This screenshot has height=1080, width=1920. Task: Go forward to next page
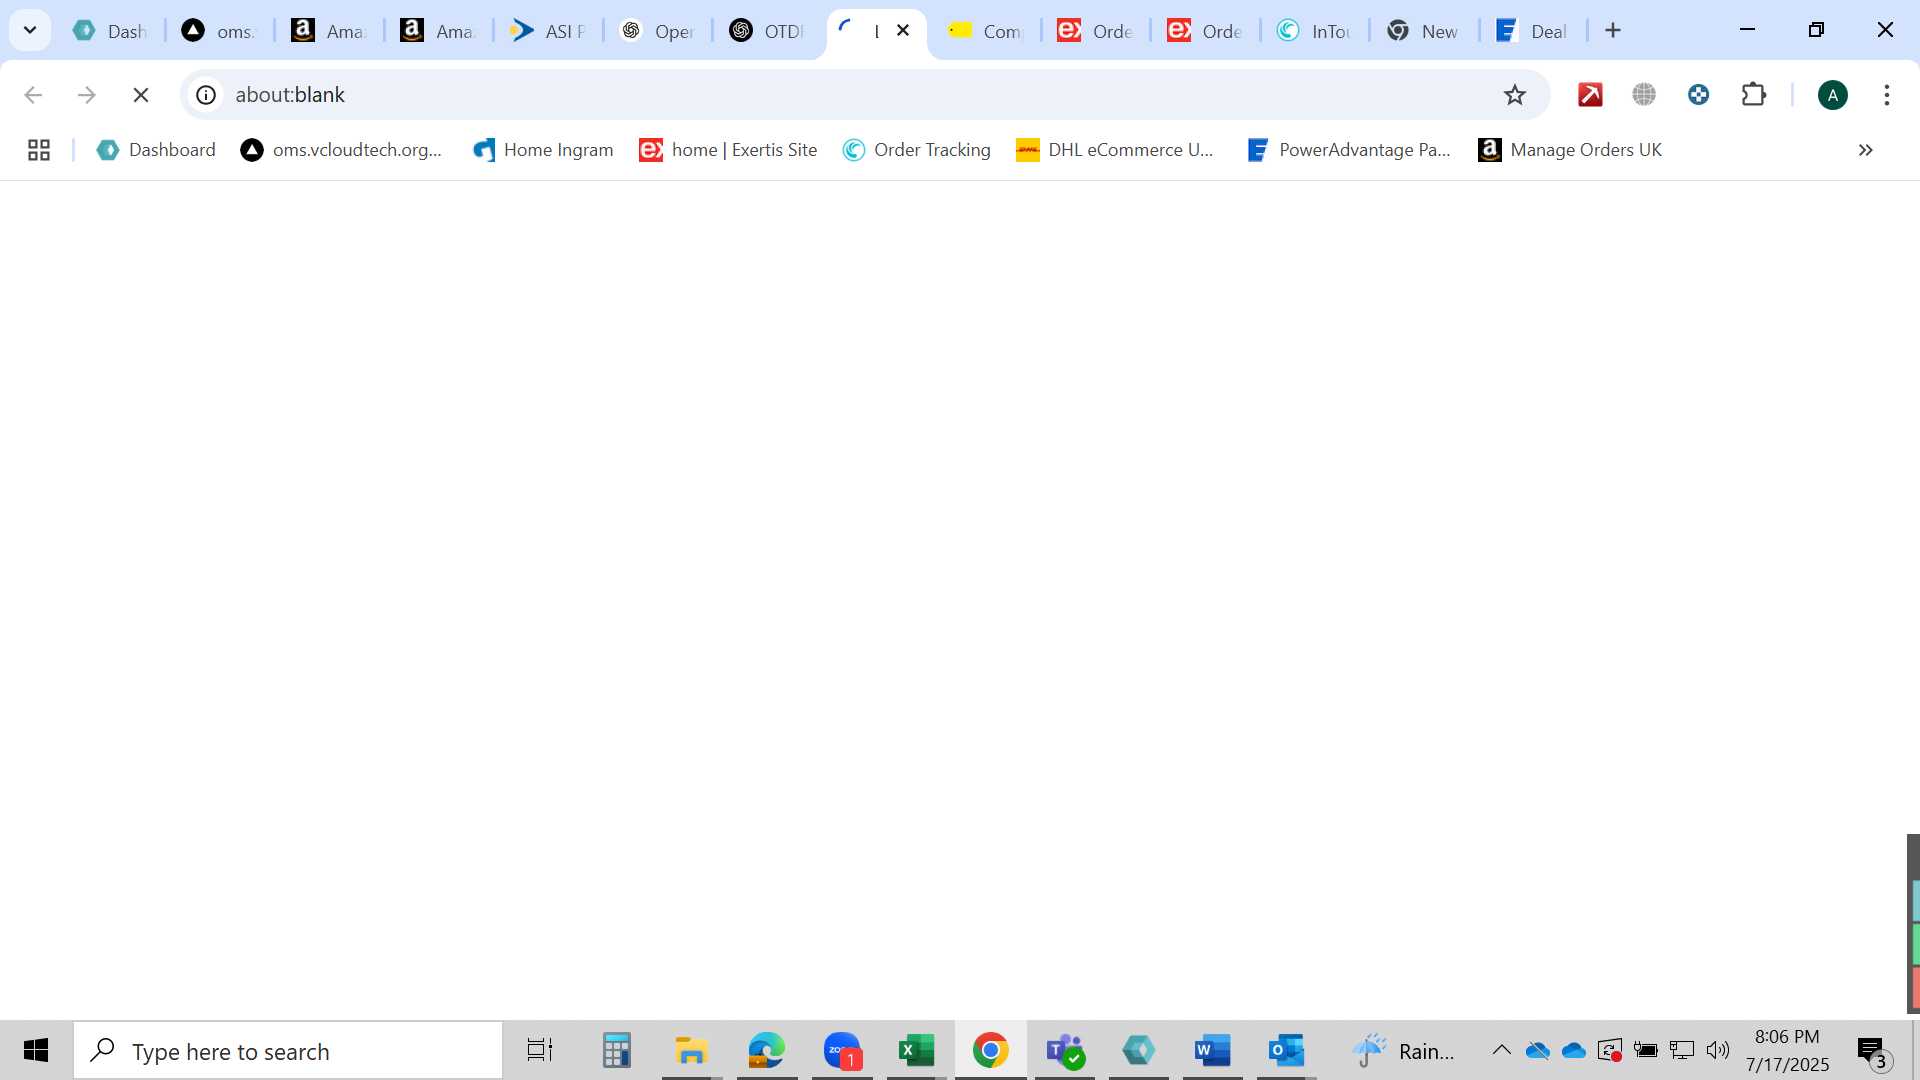pos(87,95)
